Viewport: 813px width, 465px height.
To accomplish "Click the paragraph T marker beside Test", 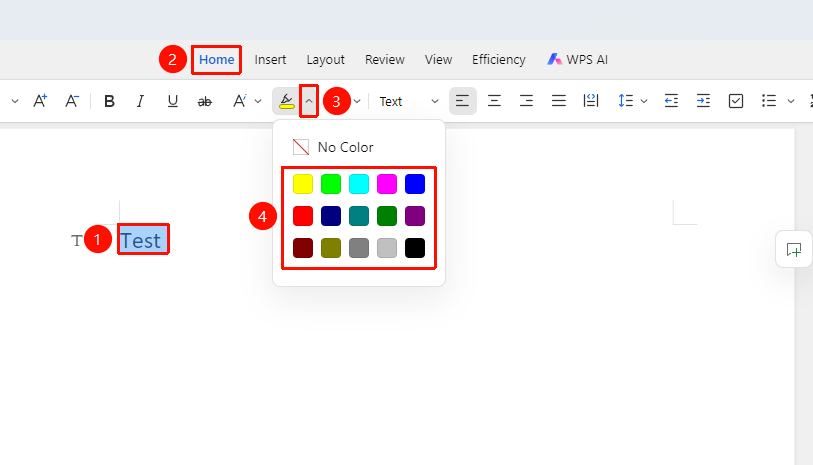I will coord(77,241).
